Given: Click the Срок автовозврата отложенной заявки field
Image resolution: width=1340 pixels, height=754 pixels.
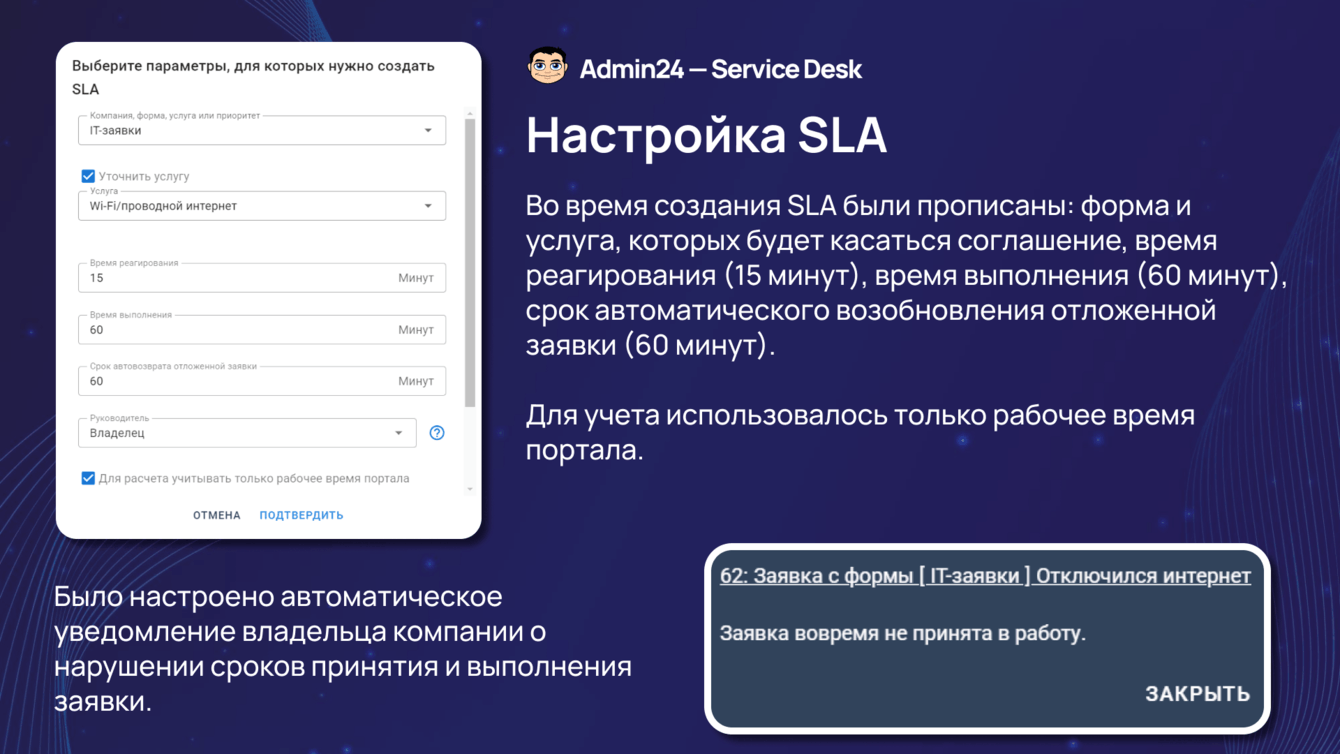Looking at the screenshot, I should click(262, 381).
